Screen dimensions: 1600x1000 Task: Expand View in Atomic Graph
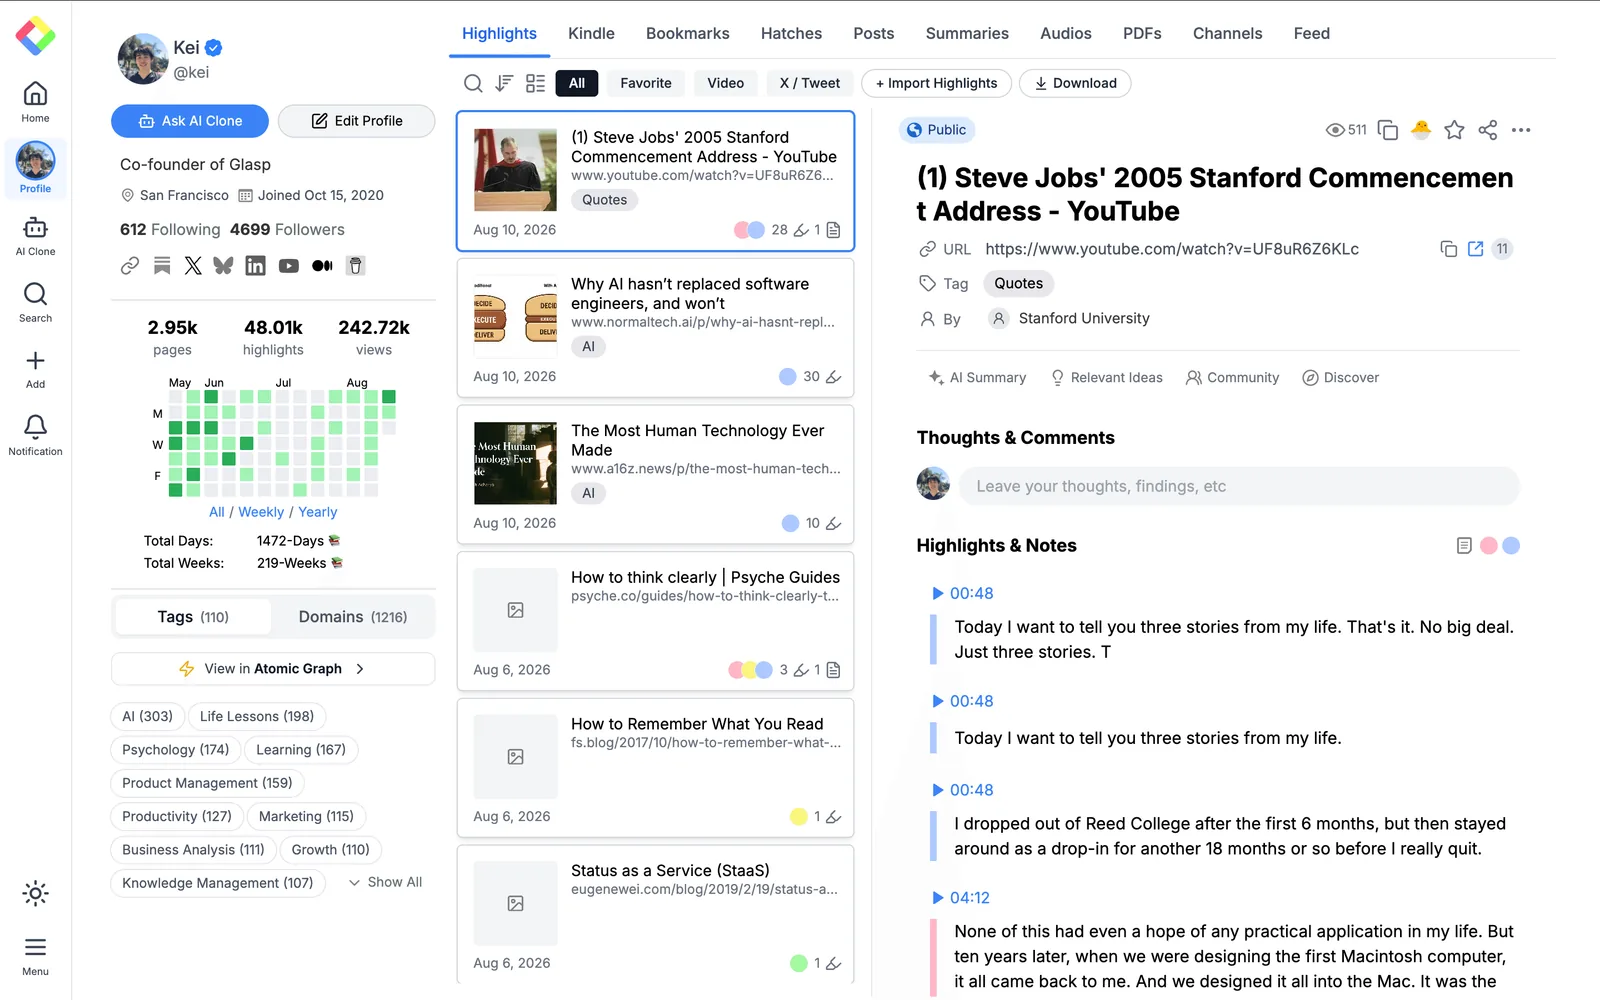273,669
